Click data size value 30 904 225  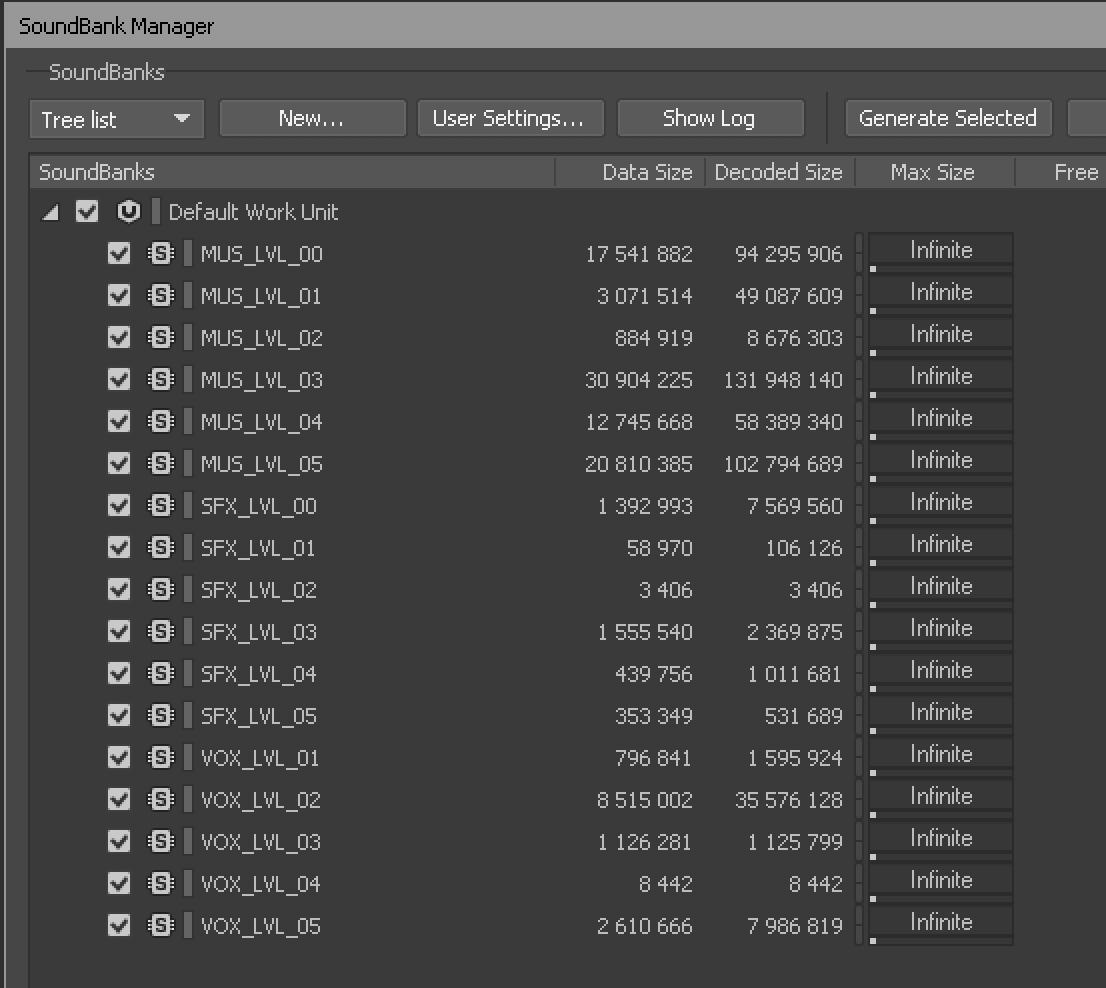point(638,380)
